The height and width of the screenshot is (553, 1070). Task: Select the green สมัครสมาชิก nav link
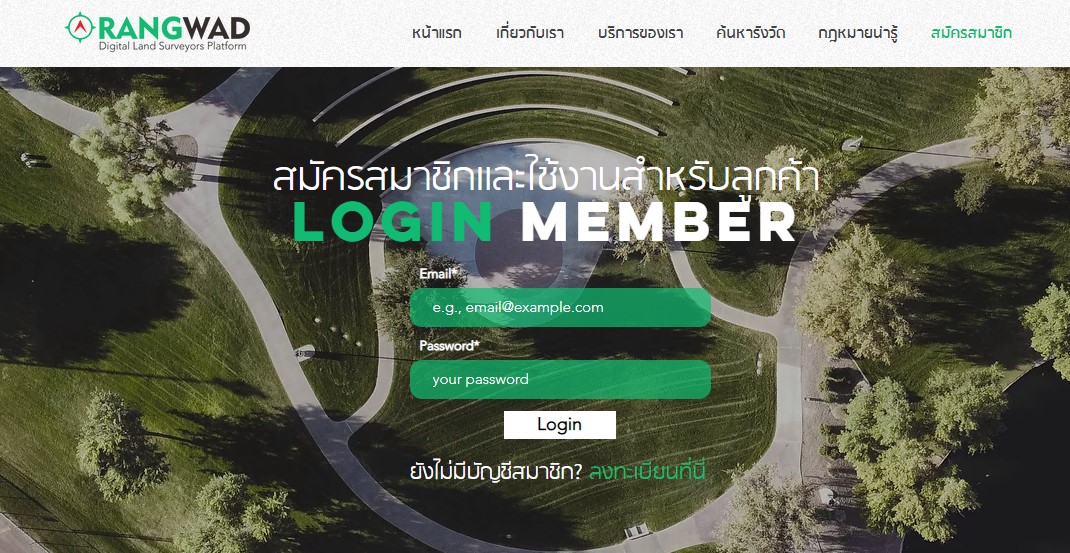point(971,33)
